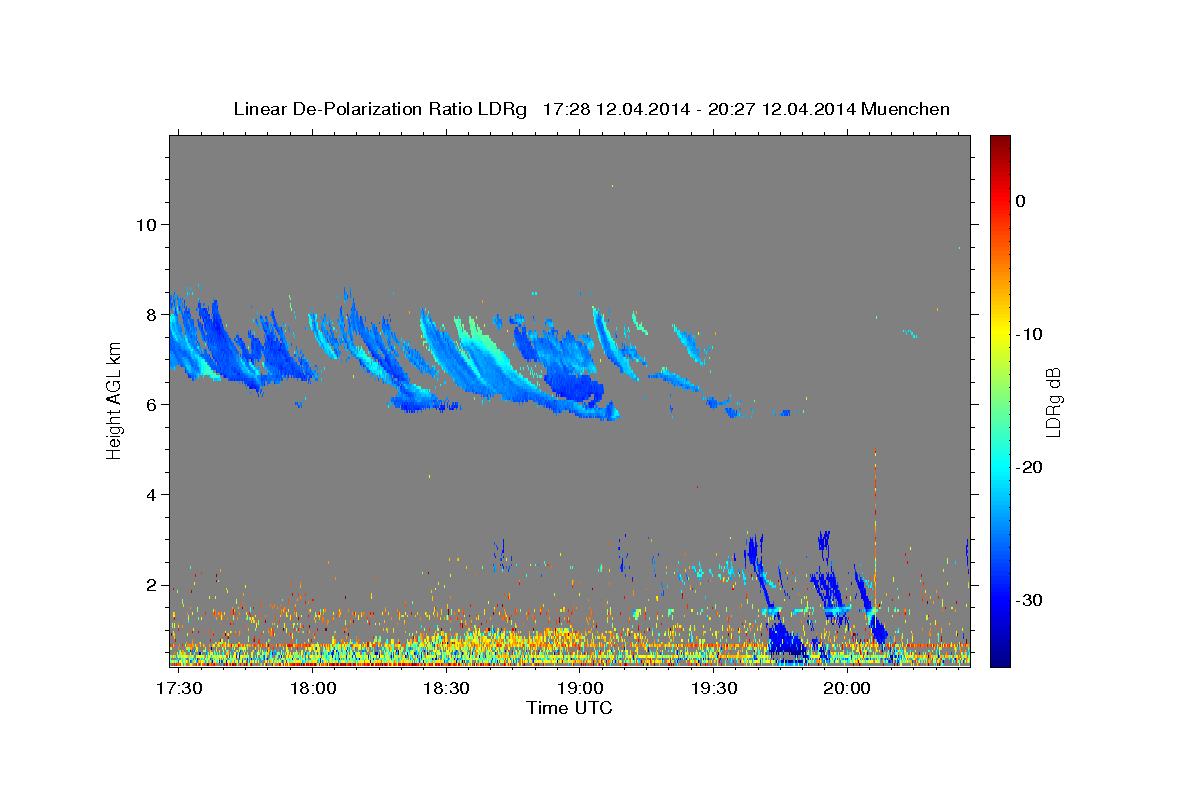Click the '19:00' time axis label

pos(580,689)
